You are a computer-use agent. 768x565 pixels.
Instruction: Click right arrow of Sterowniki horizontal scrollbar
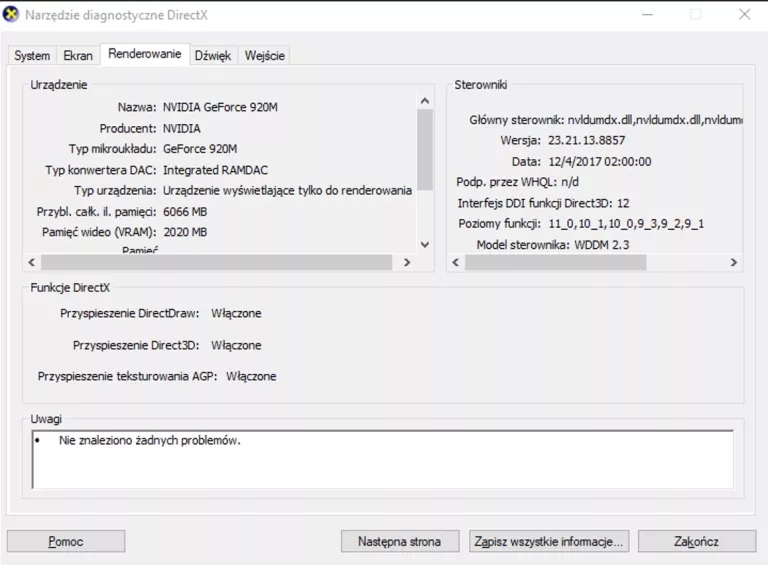[733, 262]
